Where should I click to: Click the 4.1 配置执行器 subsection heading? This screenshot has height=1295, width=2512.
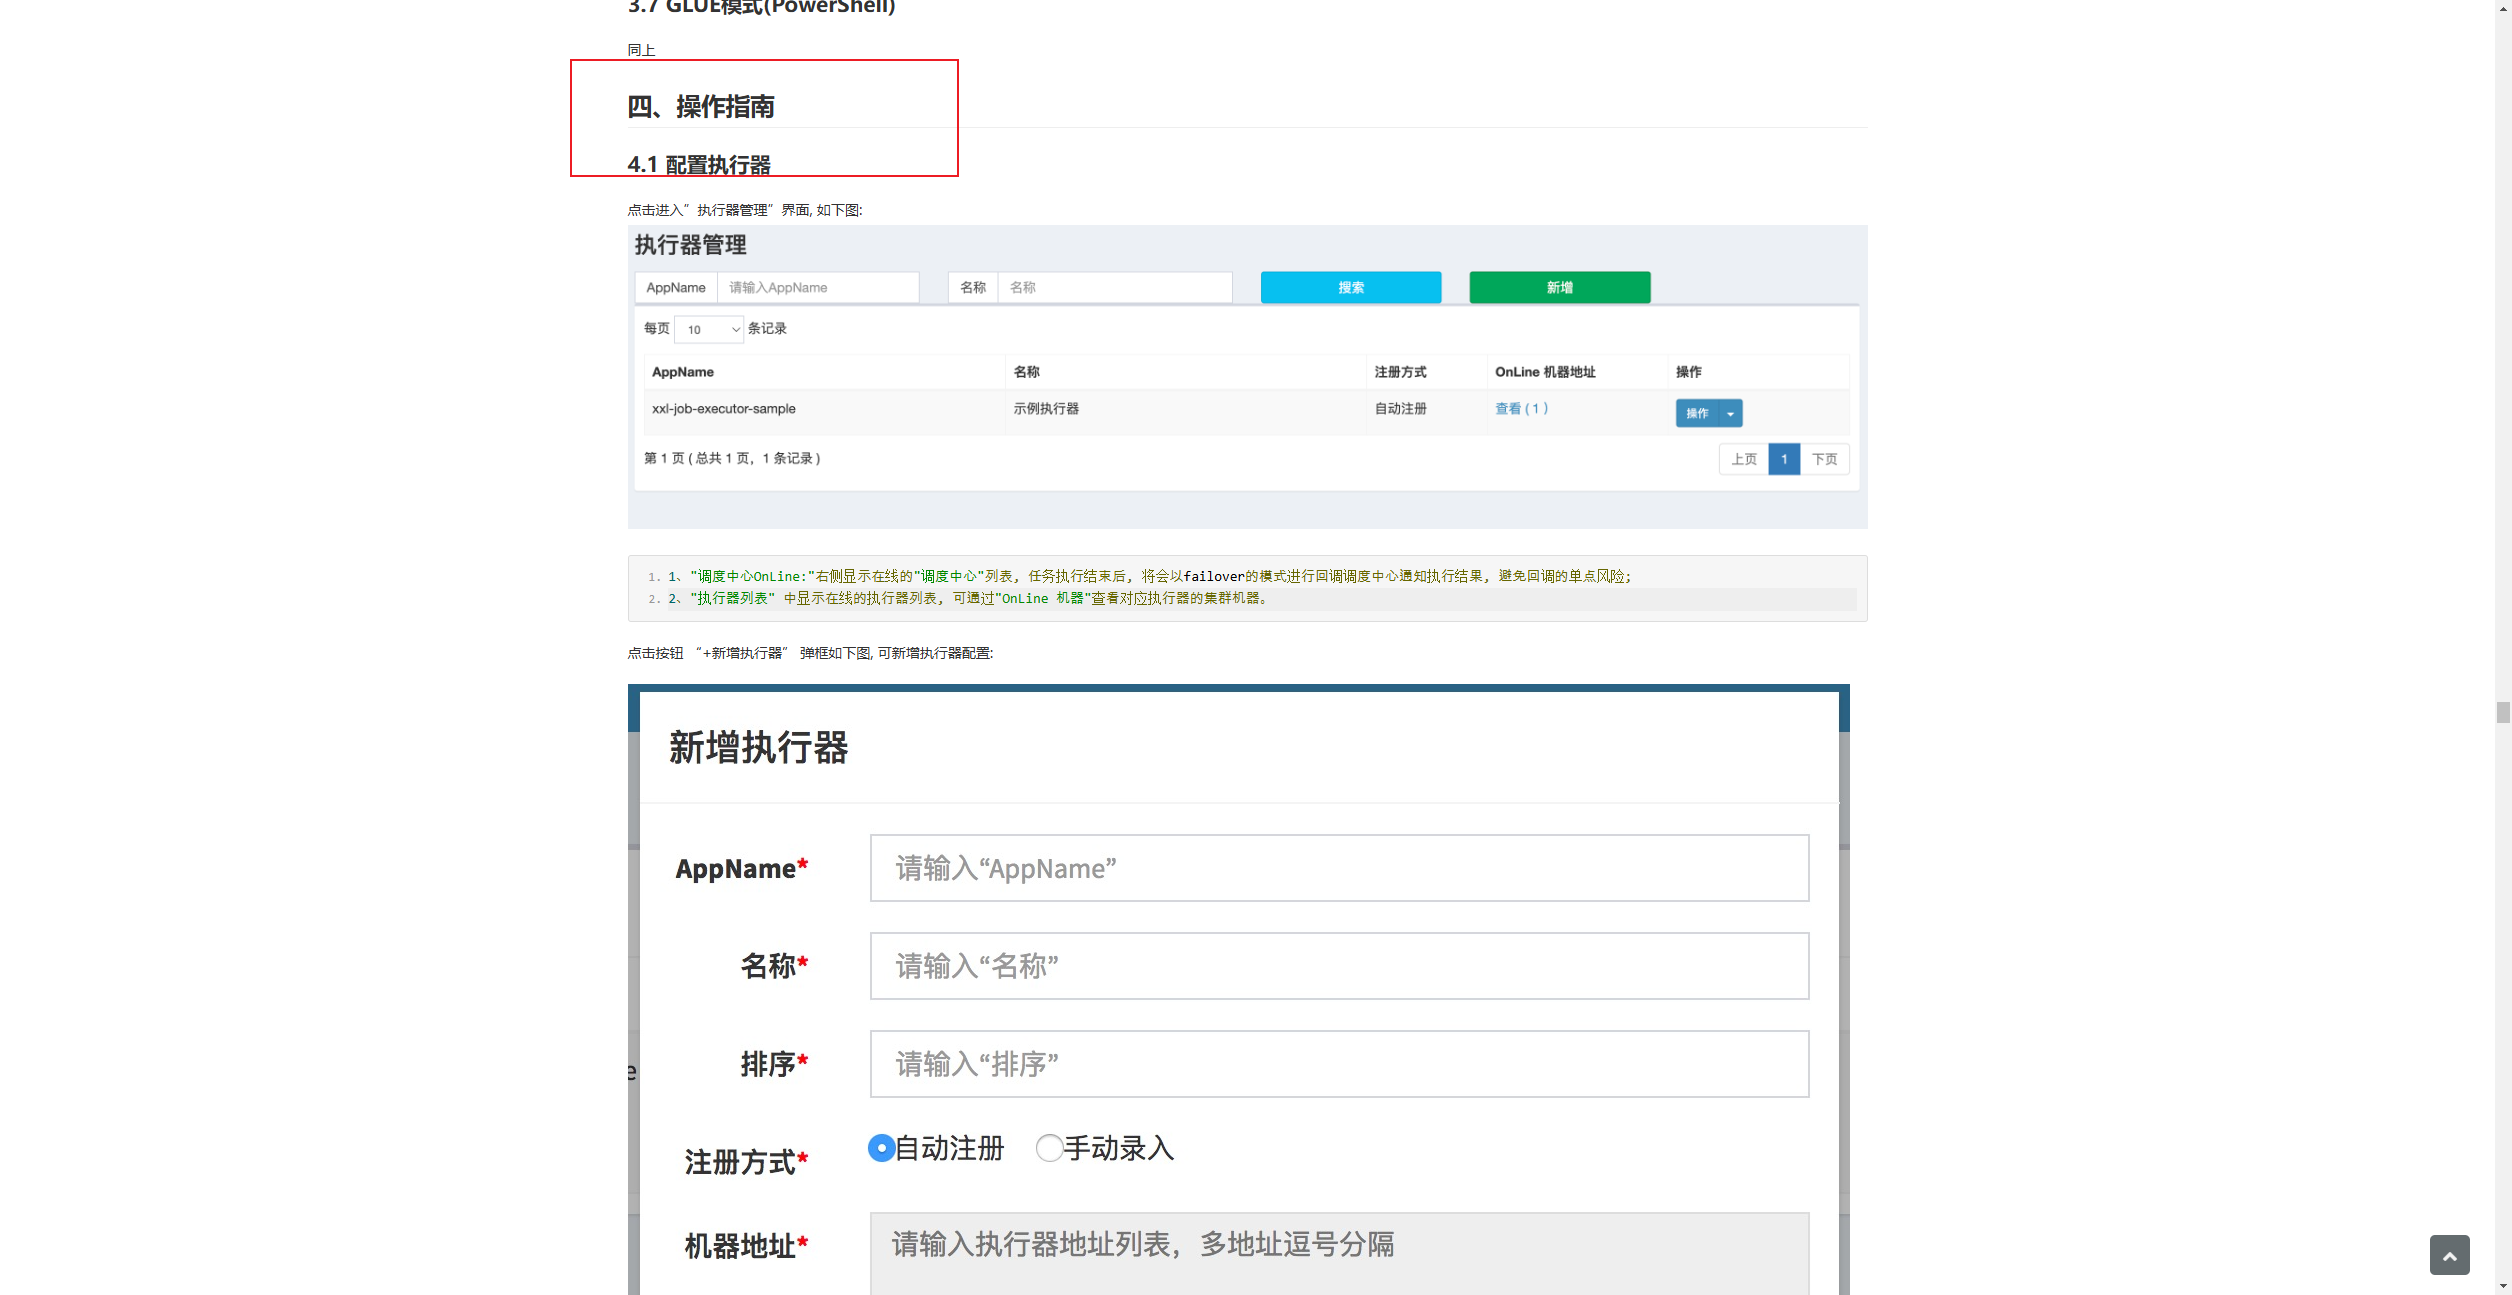click(x=699, y=165)
